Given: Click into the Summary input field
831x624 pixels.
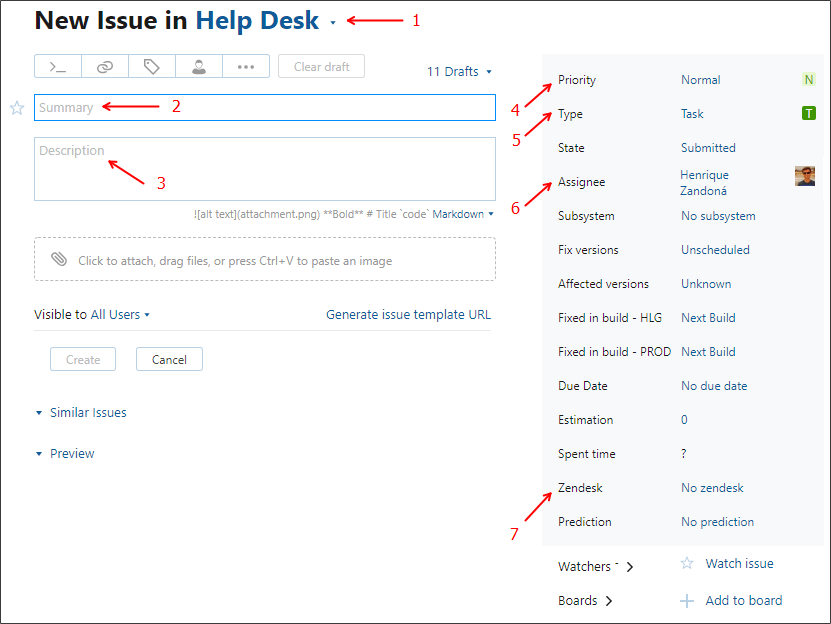Looking at the screenshot, I should (x=265, y=108).
